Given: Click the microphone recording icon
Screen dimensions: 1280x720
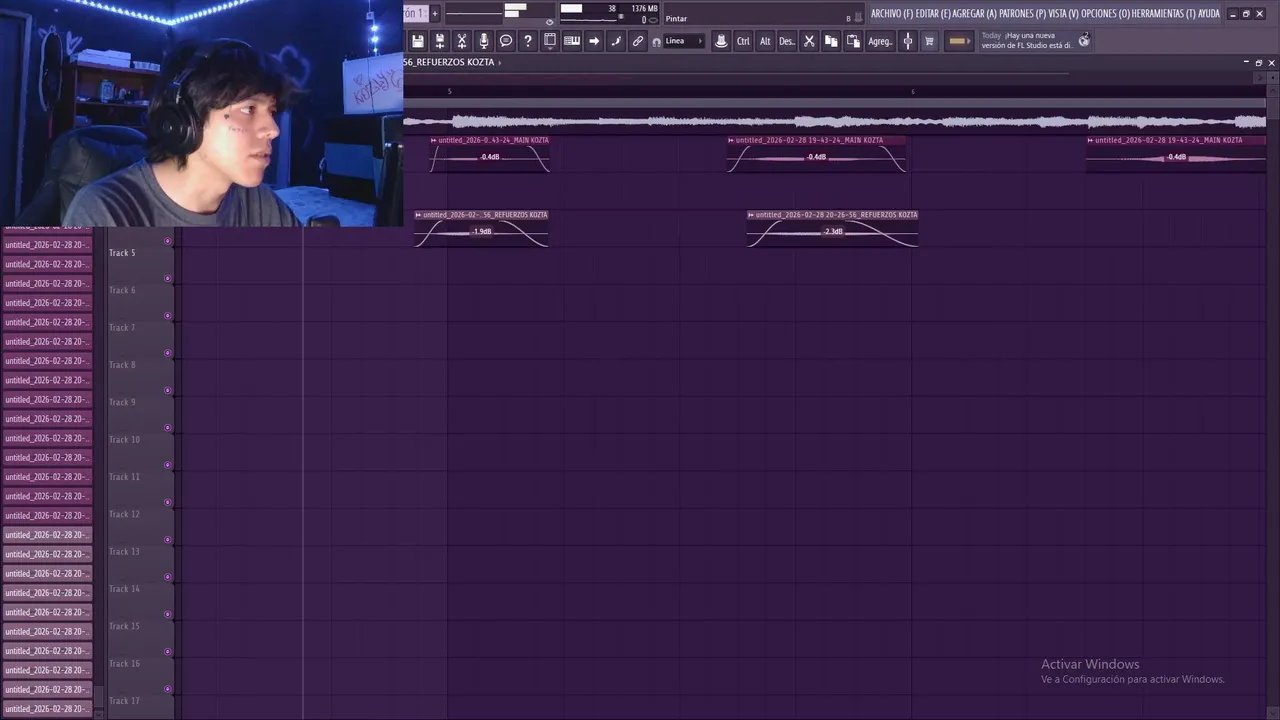Looking at the screenshot, I should click(x=484, y=41).
